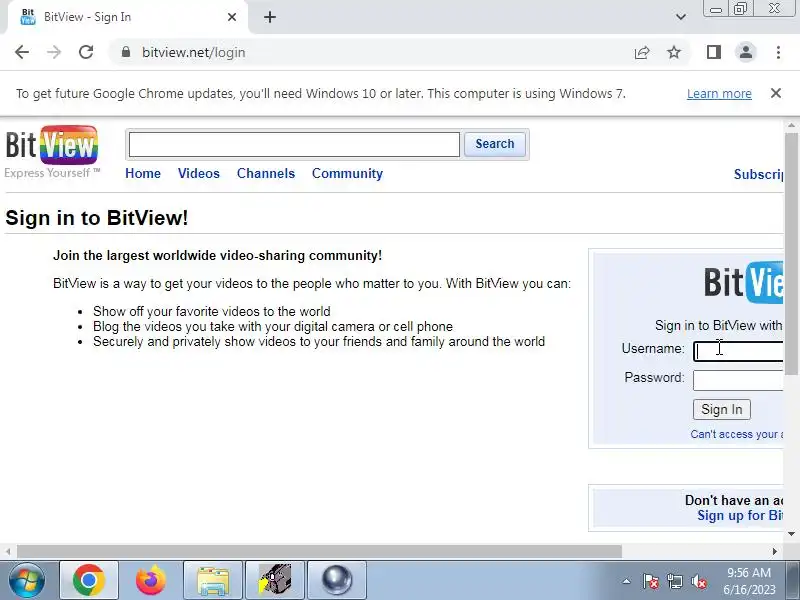Image resolution: width=800 pixels, height=600 pixels.
Task: Expand the tab search chevron
Action: click(681, 17)
